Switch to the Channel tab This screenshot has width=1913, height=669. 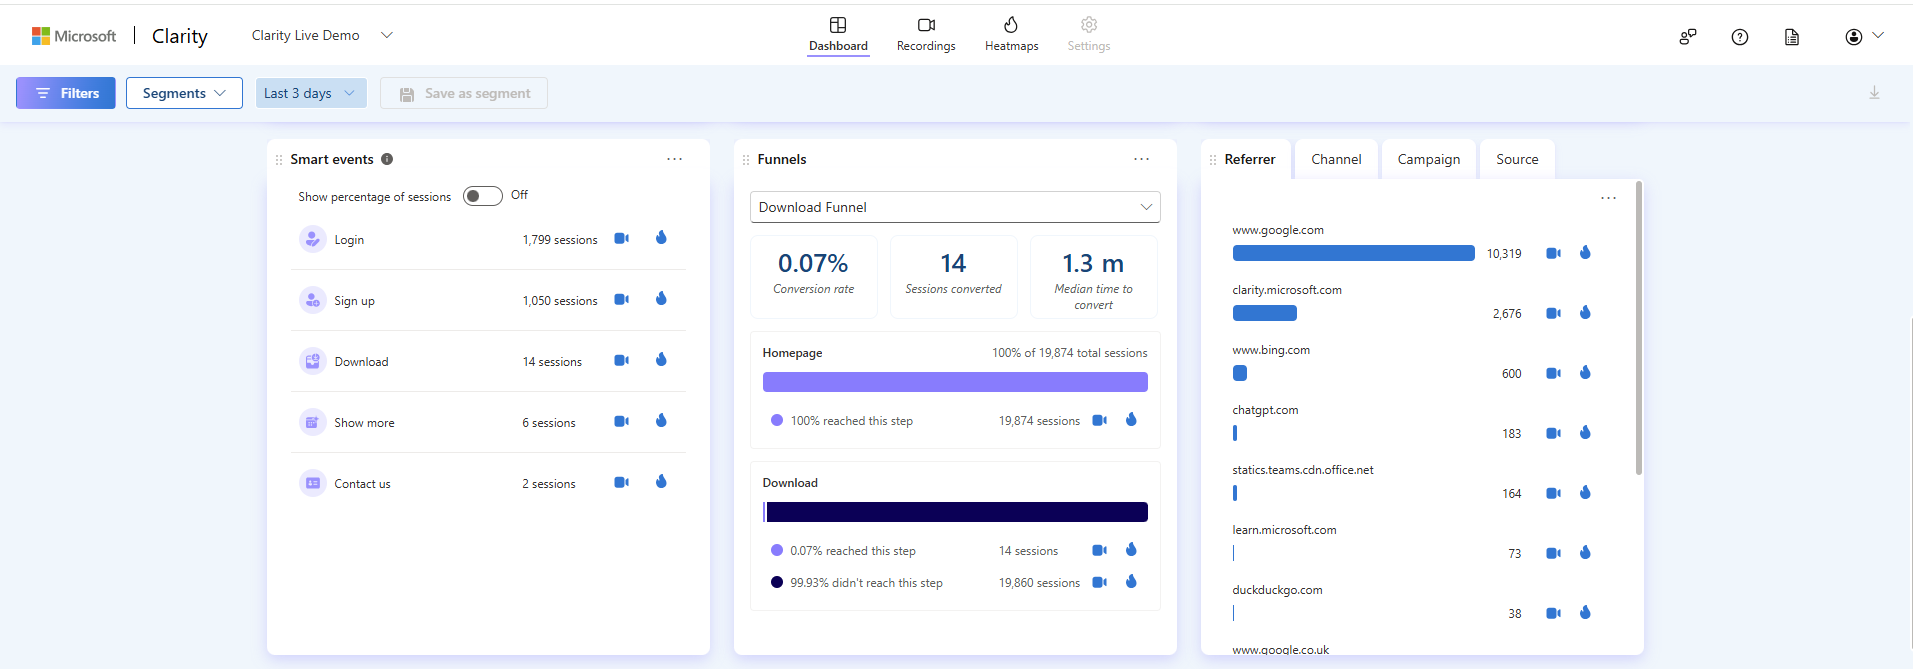pyautogui.click(x=1336, y=159)
